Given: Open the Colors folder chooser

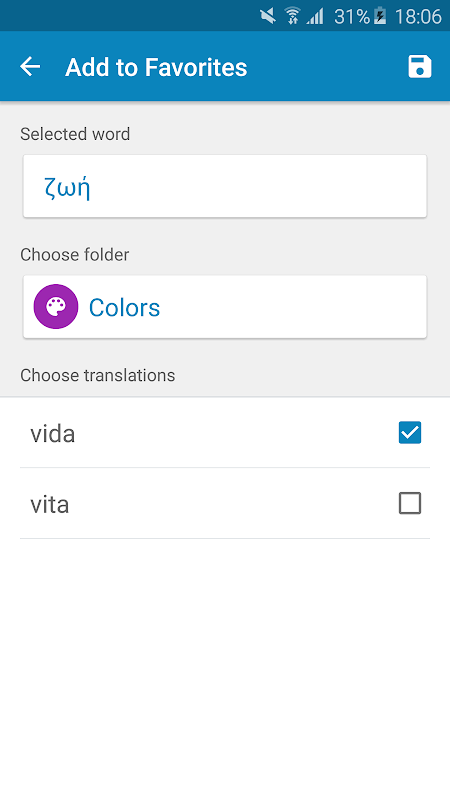Looking at the screenshot, I should [225, 307].
